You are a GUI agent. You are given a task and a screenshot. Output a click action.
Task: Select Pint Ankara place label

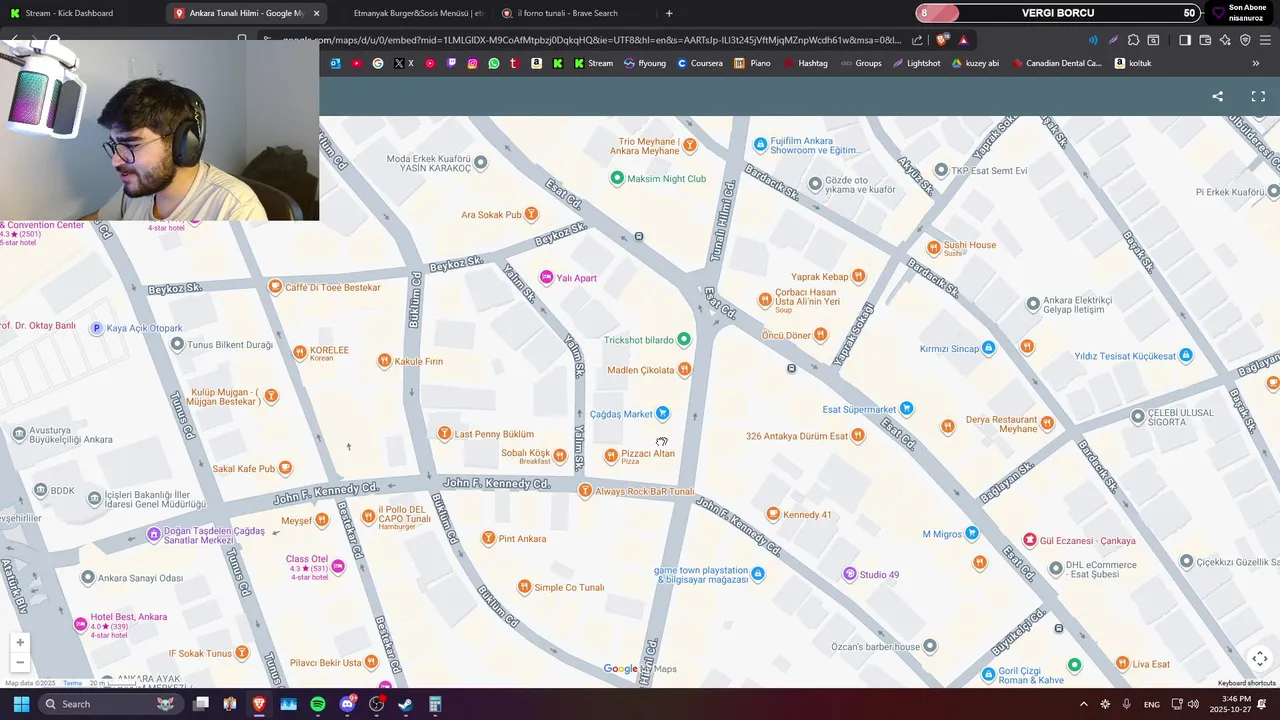coord(522,539)
